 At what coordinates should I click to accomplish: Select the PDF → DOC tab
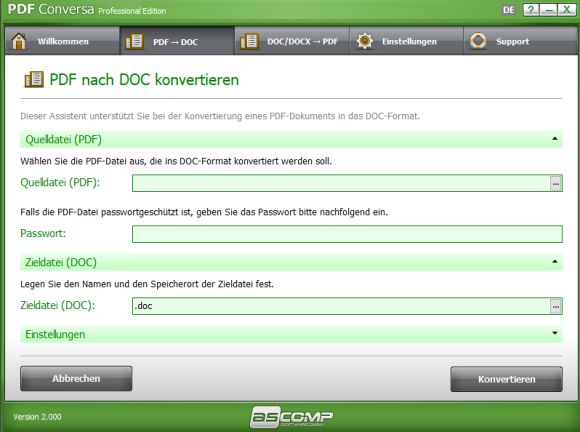coord(177,41)
